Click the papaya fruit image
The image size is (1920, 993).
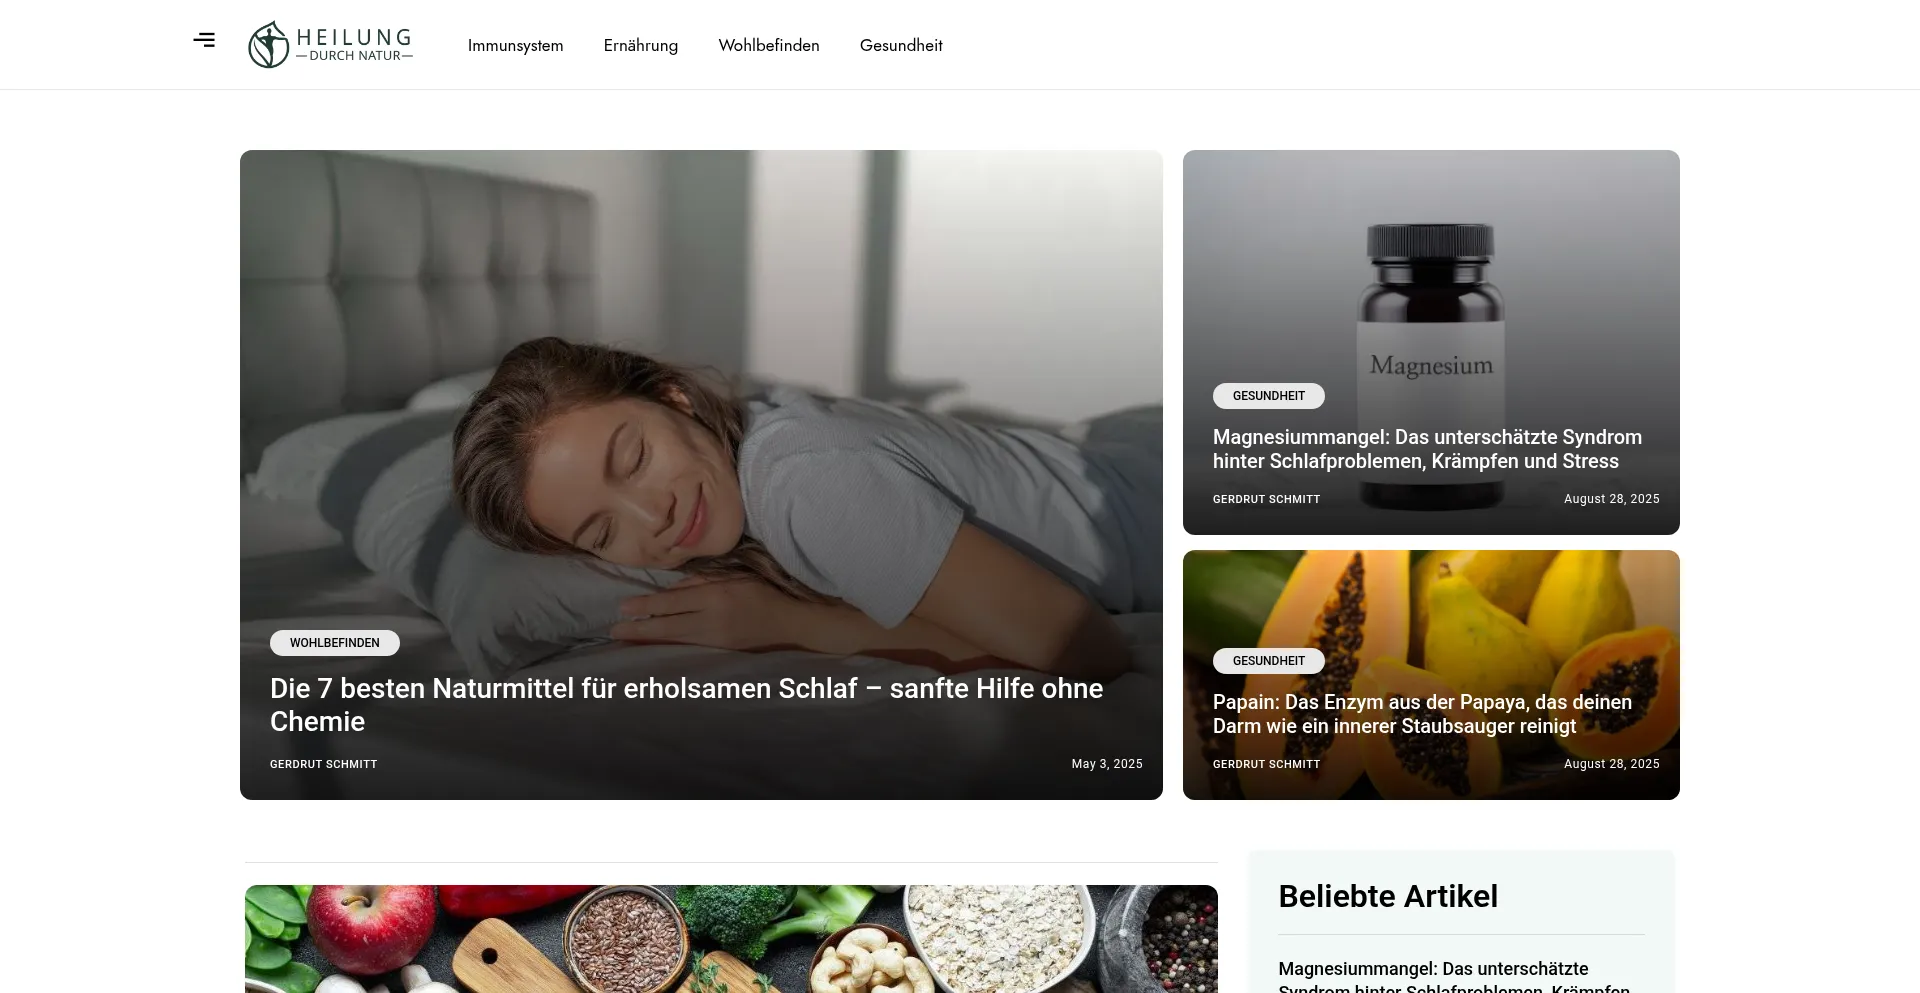tap(1431, 600)
